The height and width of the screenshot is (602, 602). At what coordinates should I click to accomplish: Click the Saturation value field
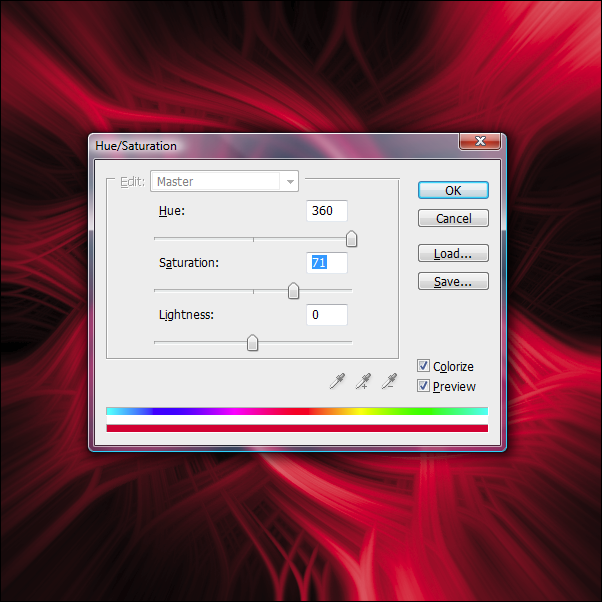(327, 263)
